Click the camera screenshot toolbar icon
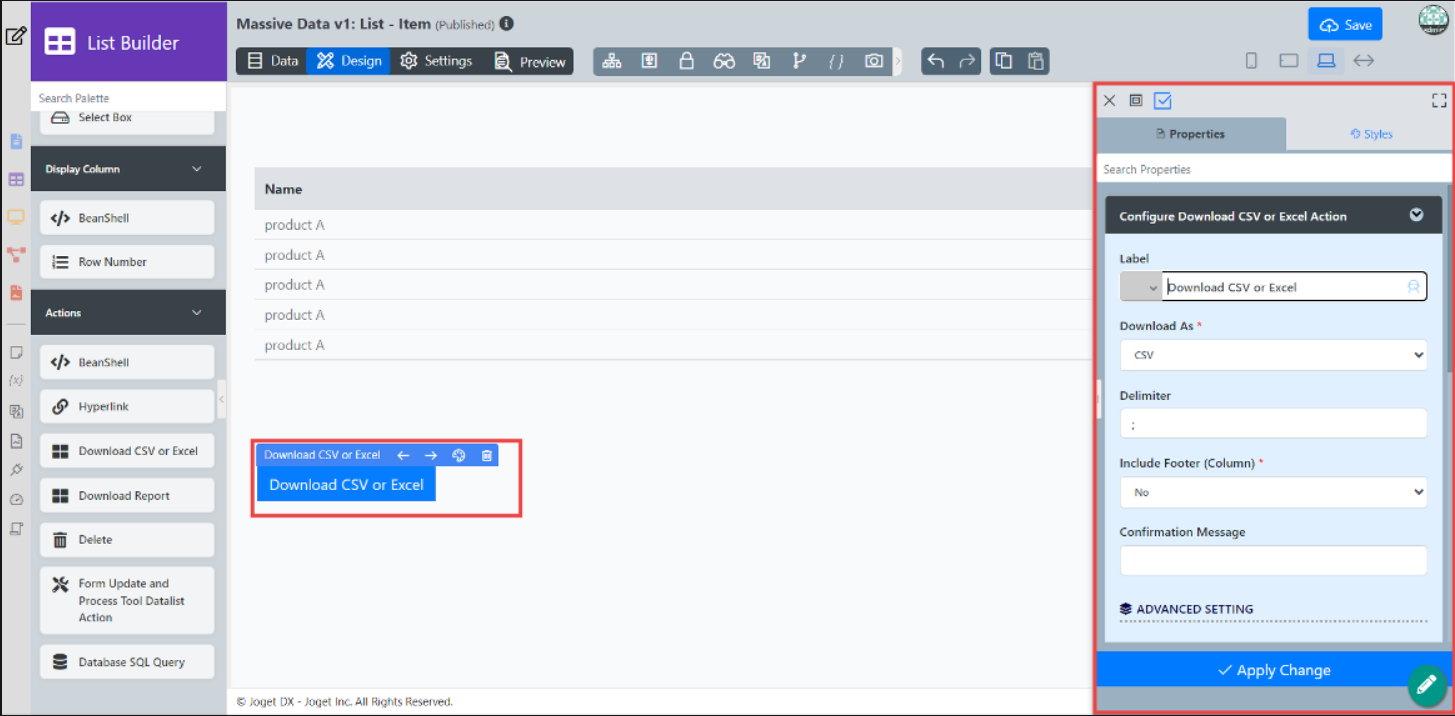1455x716 pixels. [874, 61]
